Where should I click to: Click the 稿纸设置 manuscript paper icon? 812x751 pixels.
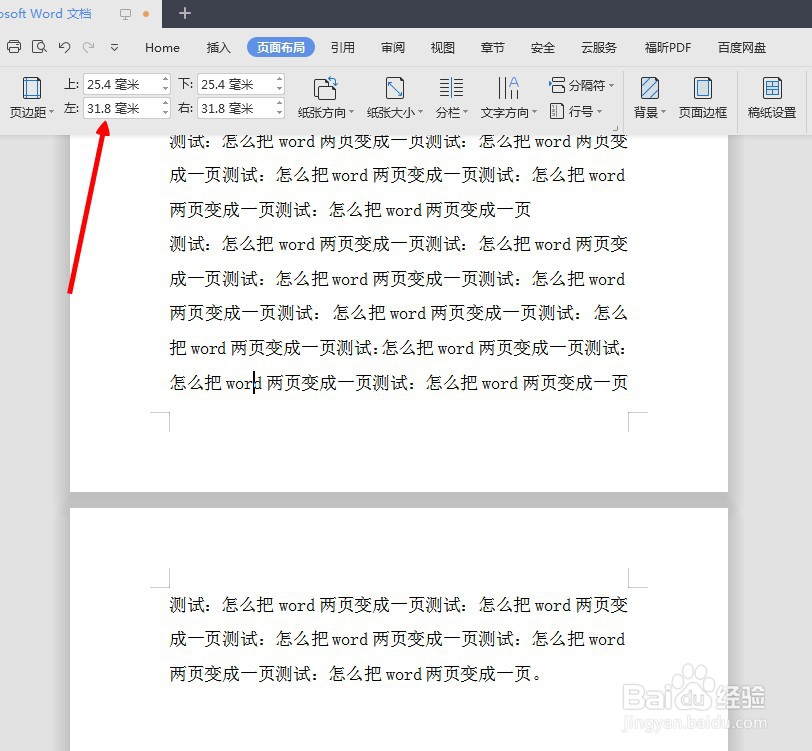(x=772, y=88)
